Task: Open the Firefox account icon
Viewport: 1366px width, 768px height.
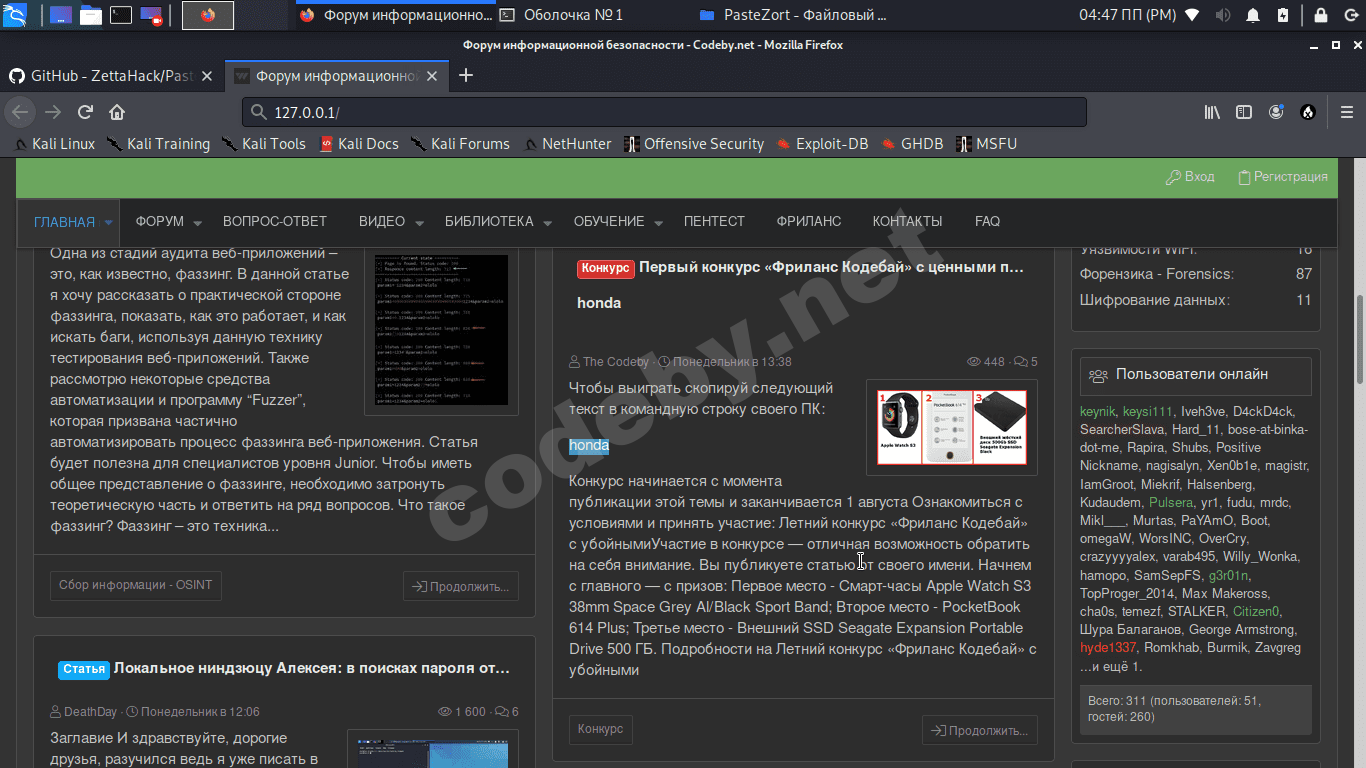Action: point(1276,112)
